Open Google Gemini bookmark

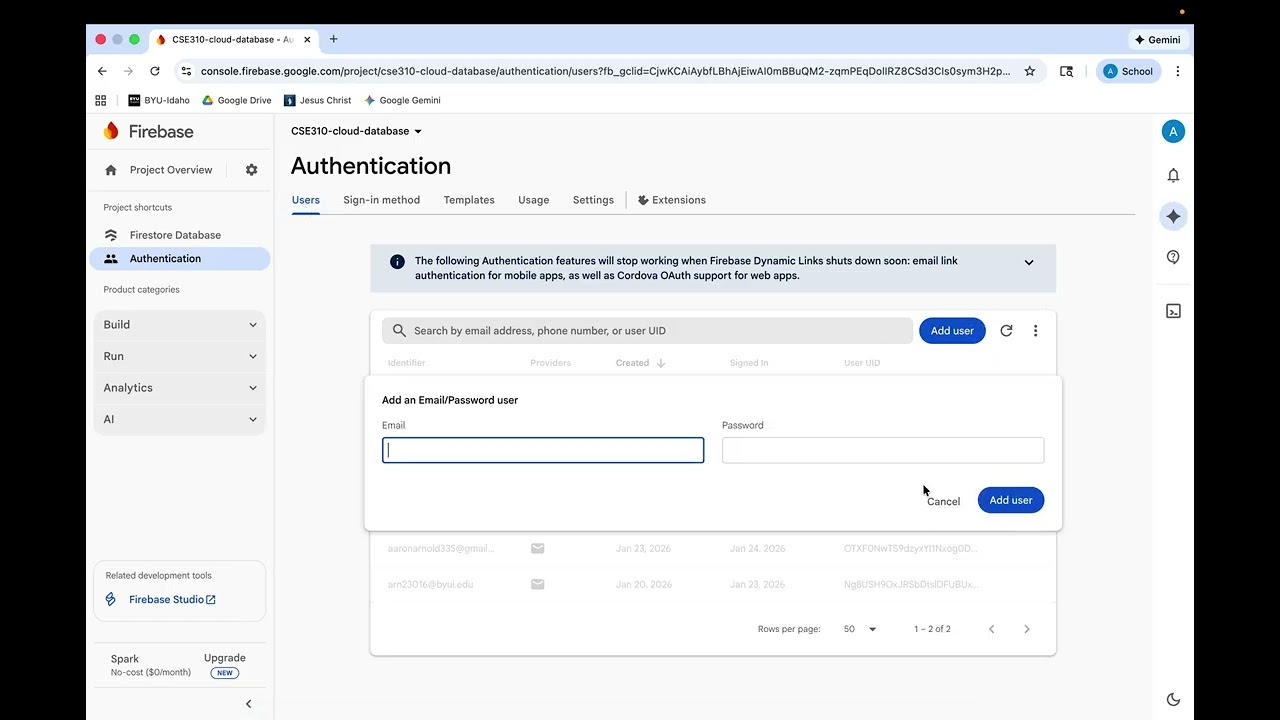(x=402, y=100)
